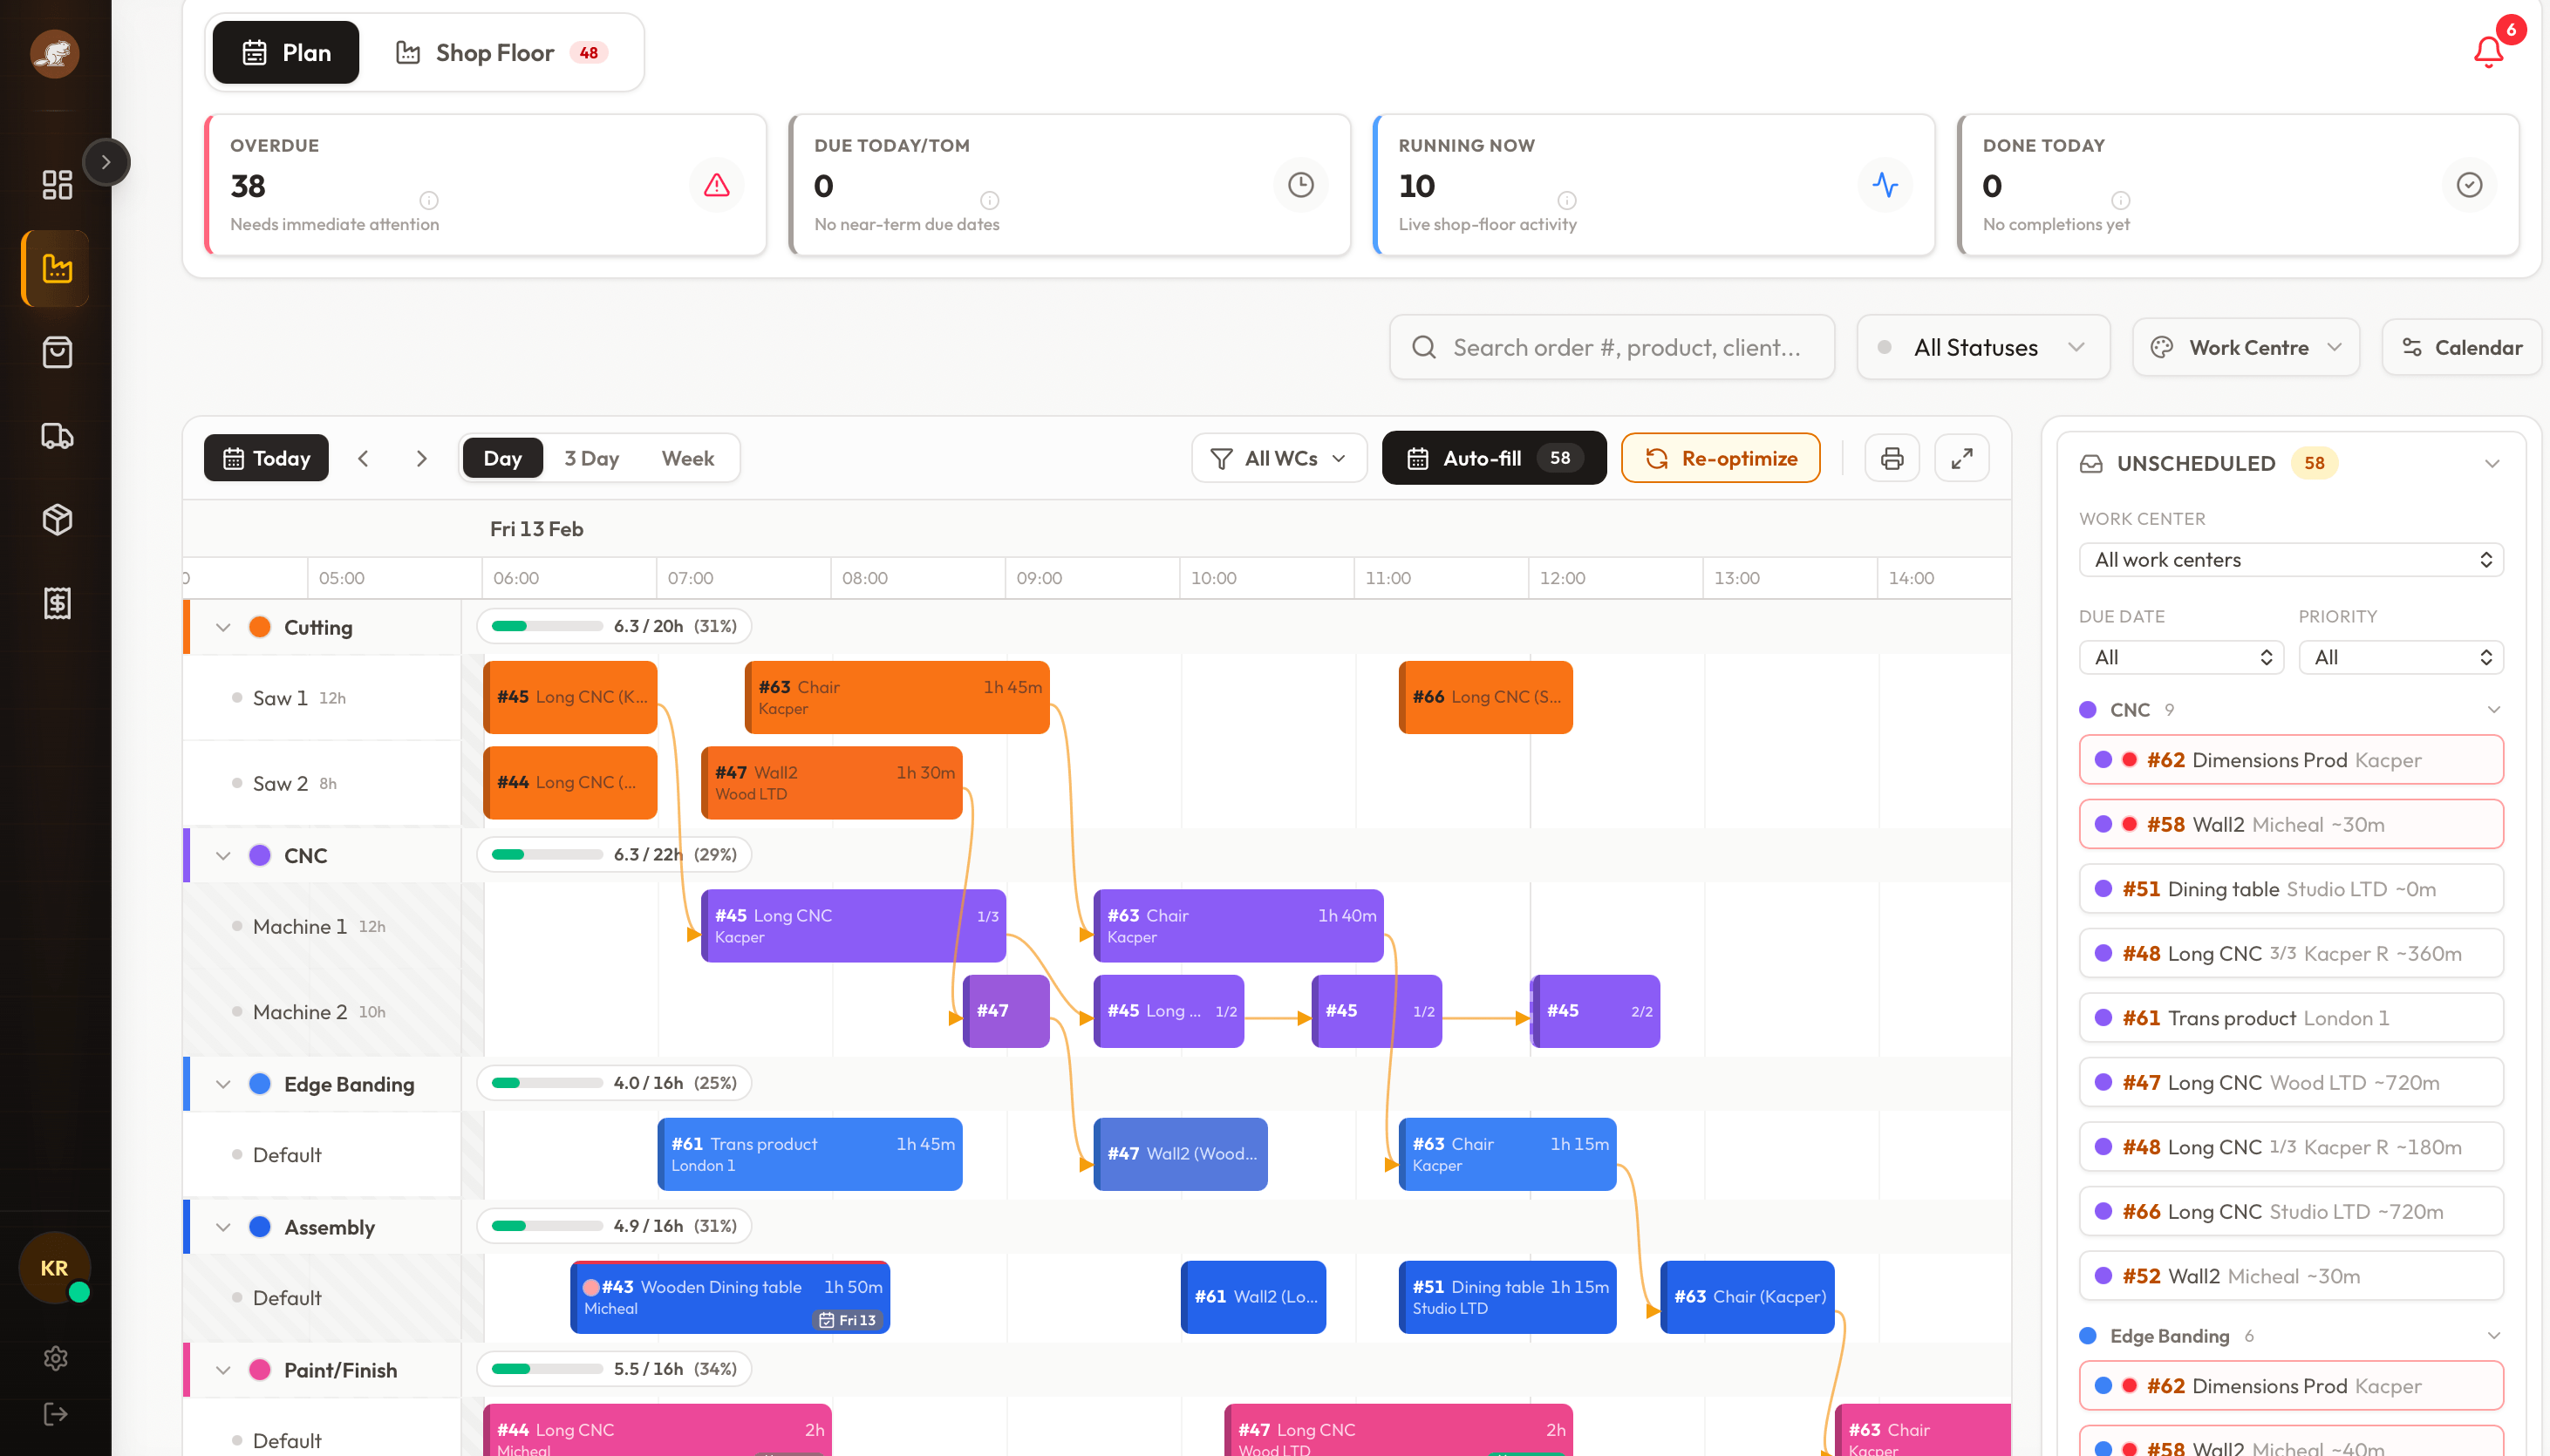The image size is (2550, 1456).
Task: Open the notifications bell
Action: pyautogui.click(x=2487, y=53)
